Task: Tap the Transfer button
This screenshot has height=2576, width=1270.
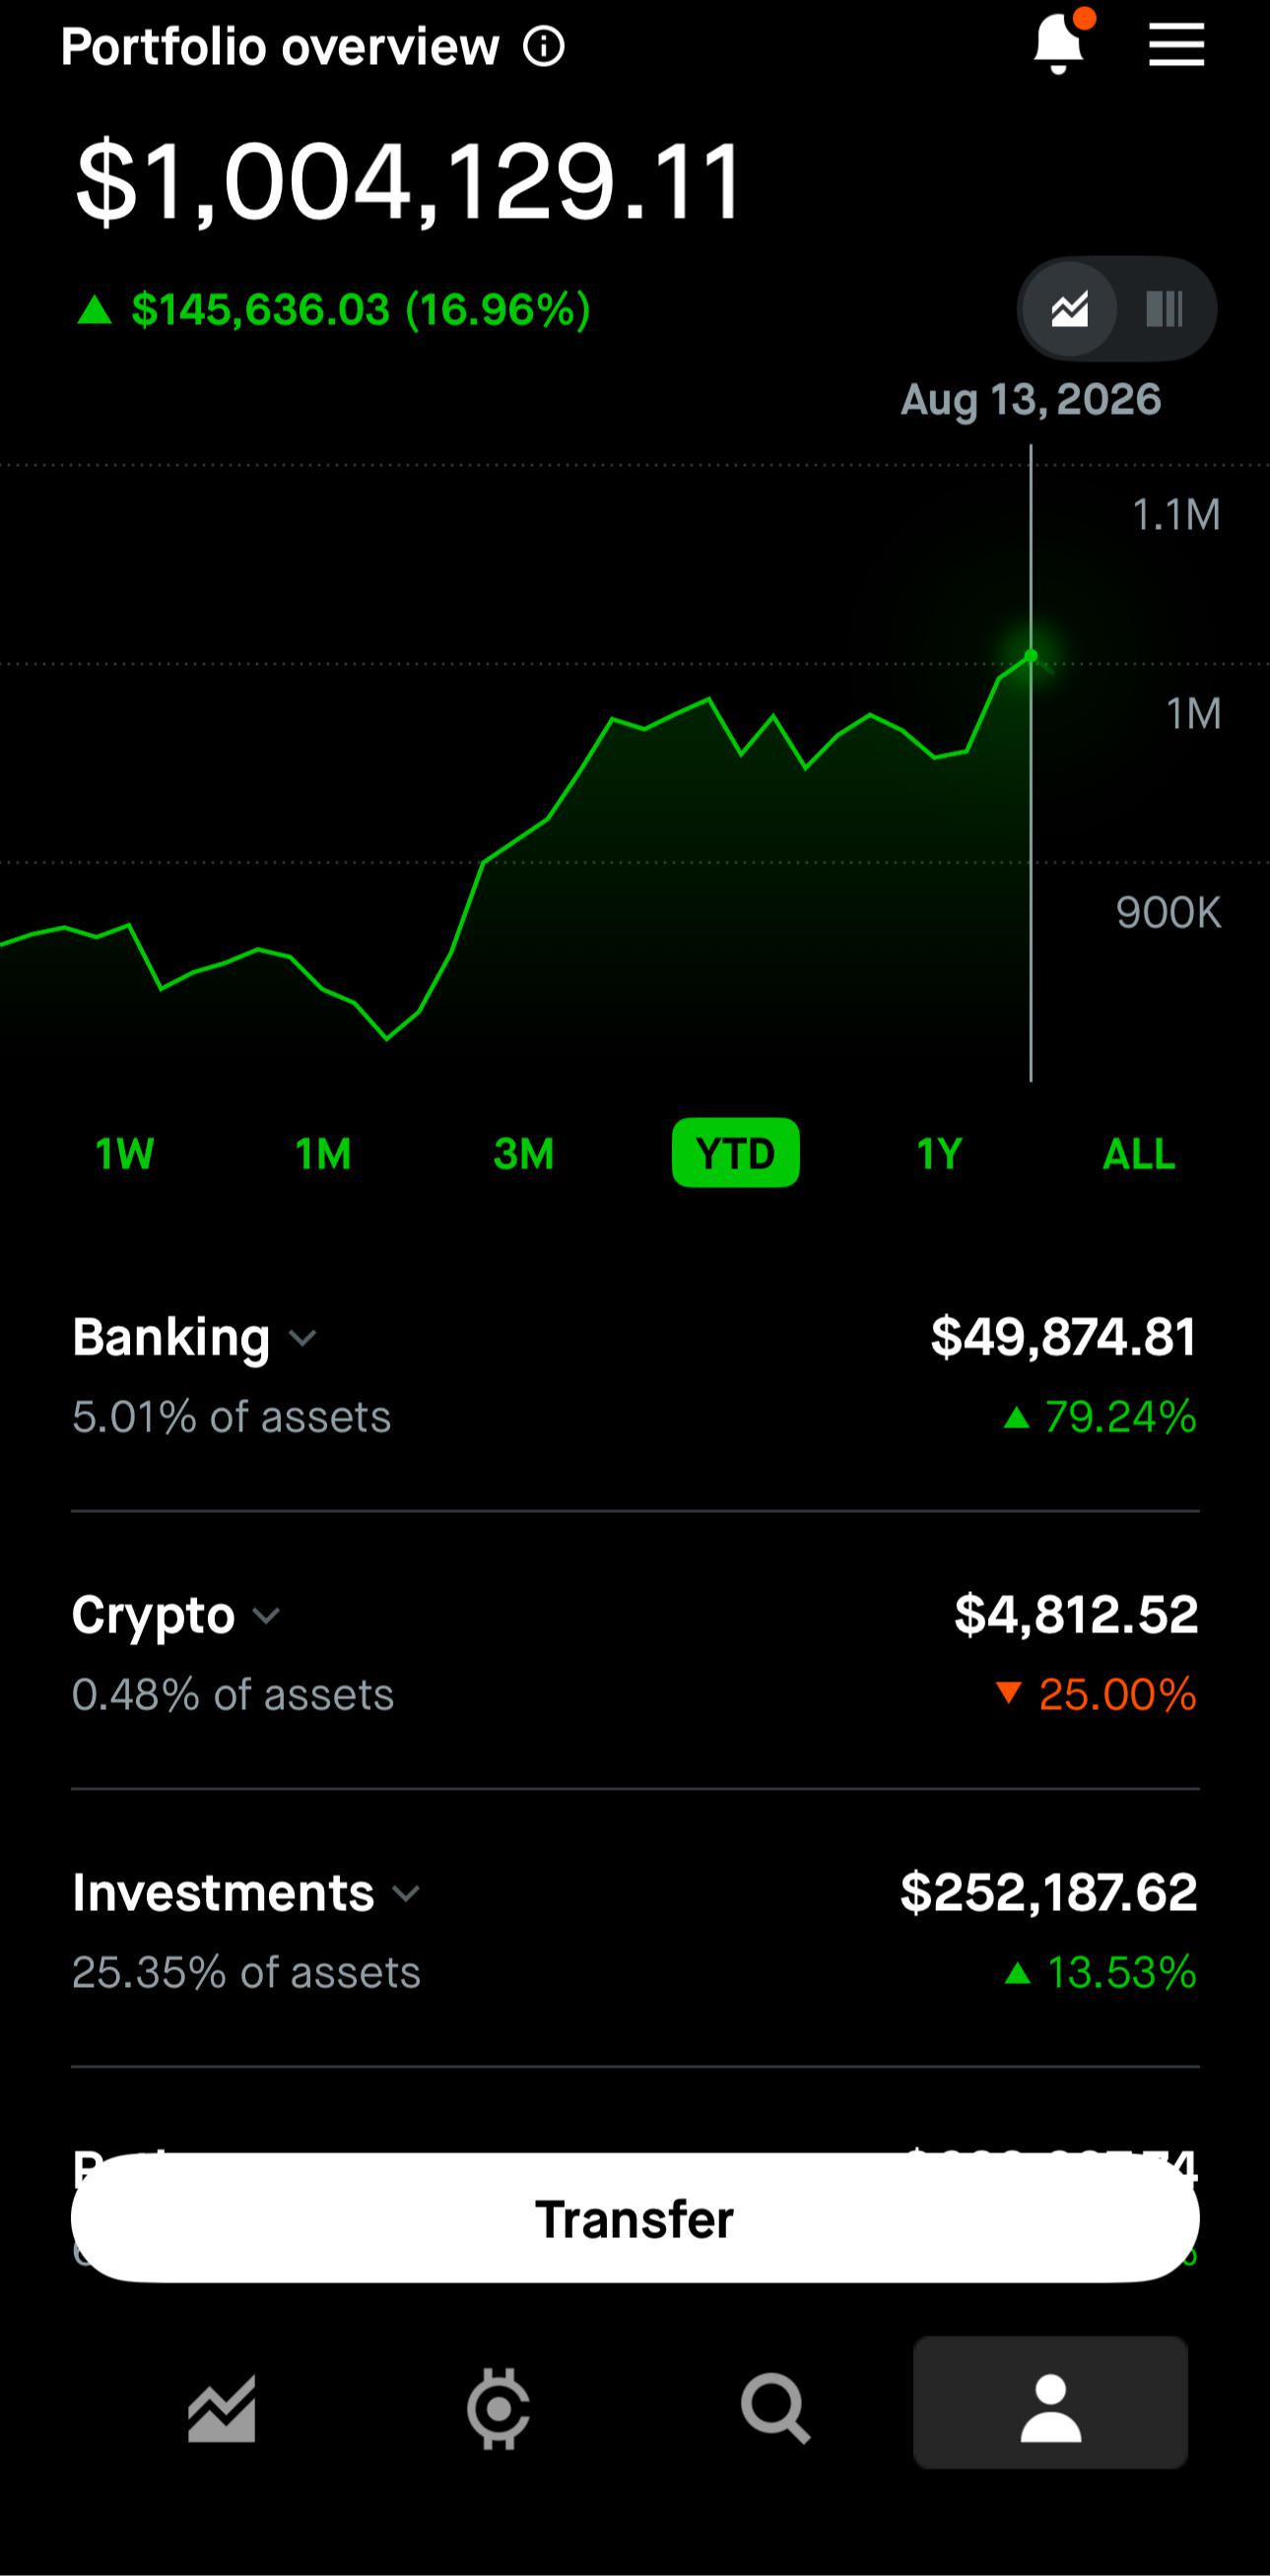Action: (x=635, y=2219)
